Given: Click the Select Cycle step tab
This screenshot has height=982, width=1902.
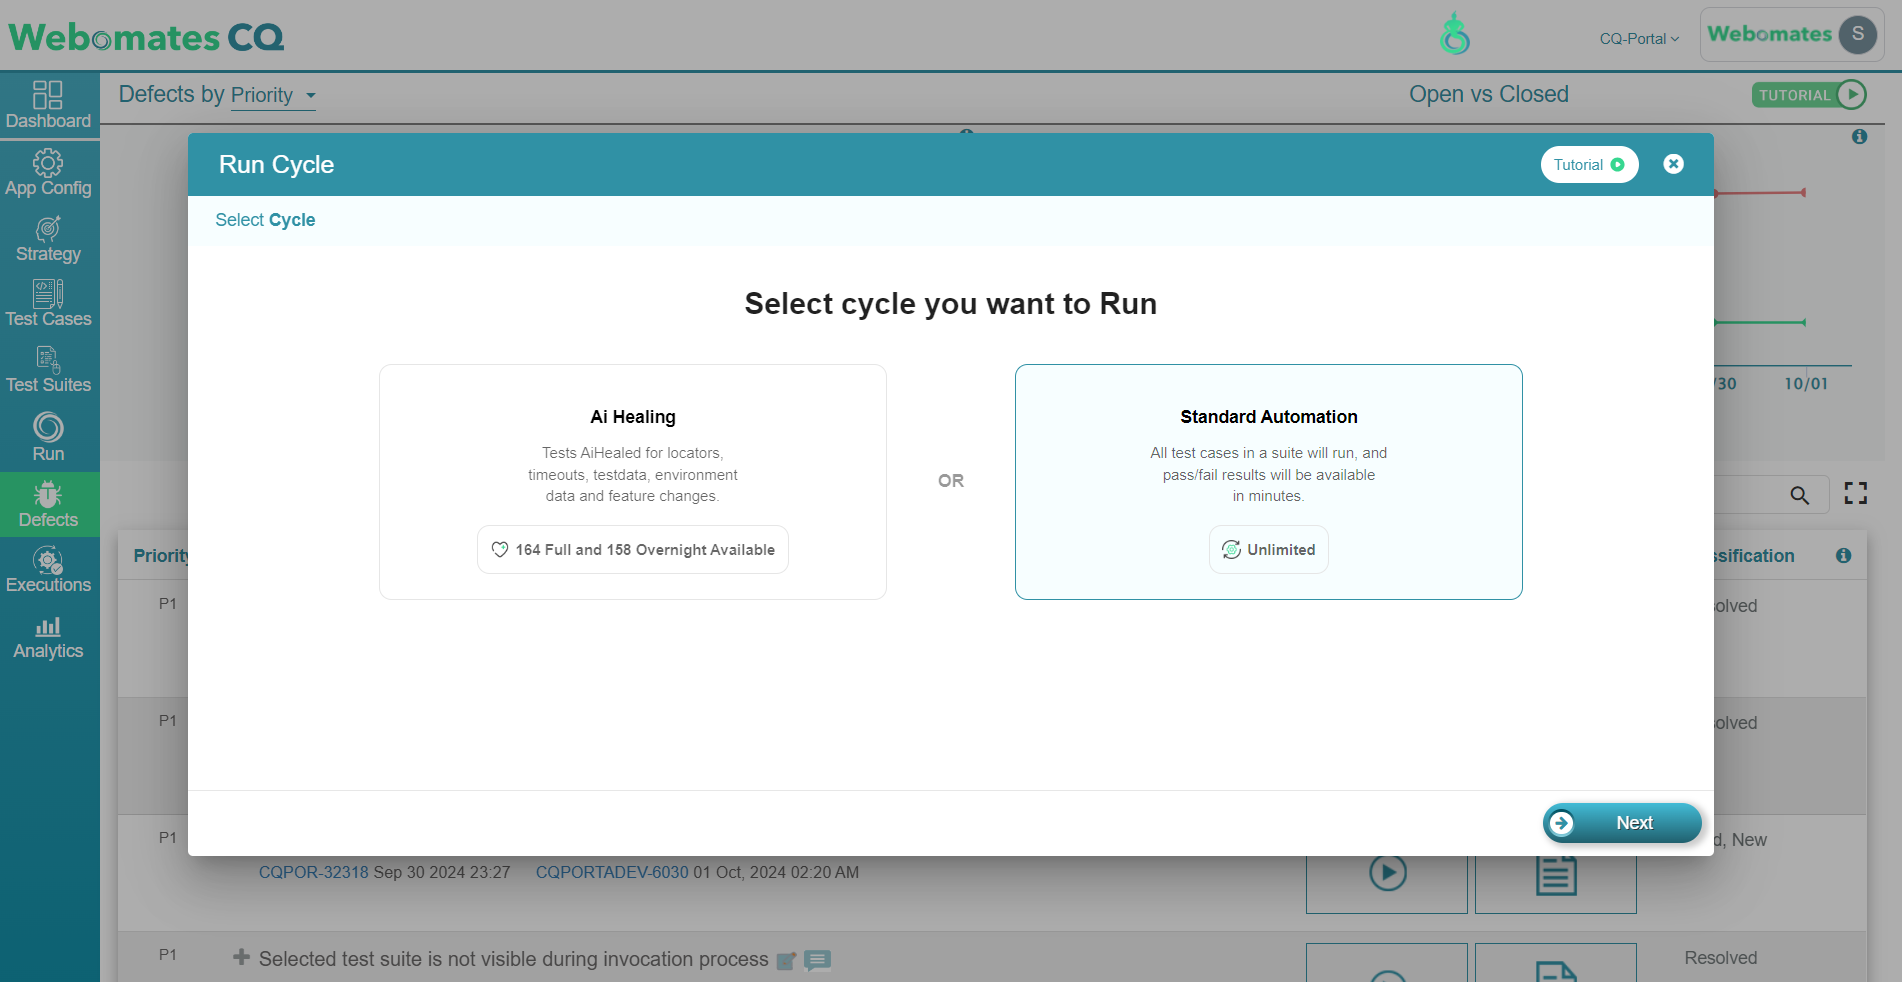Looking at the screenshot, I should [265, 220].
